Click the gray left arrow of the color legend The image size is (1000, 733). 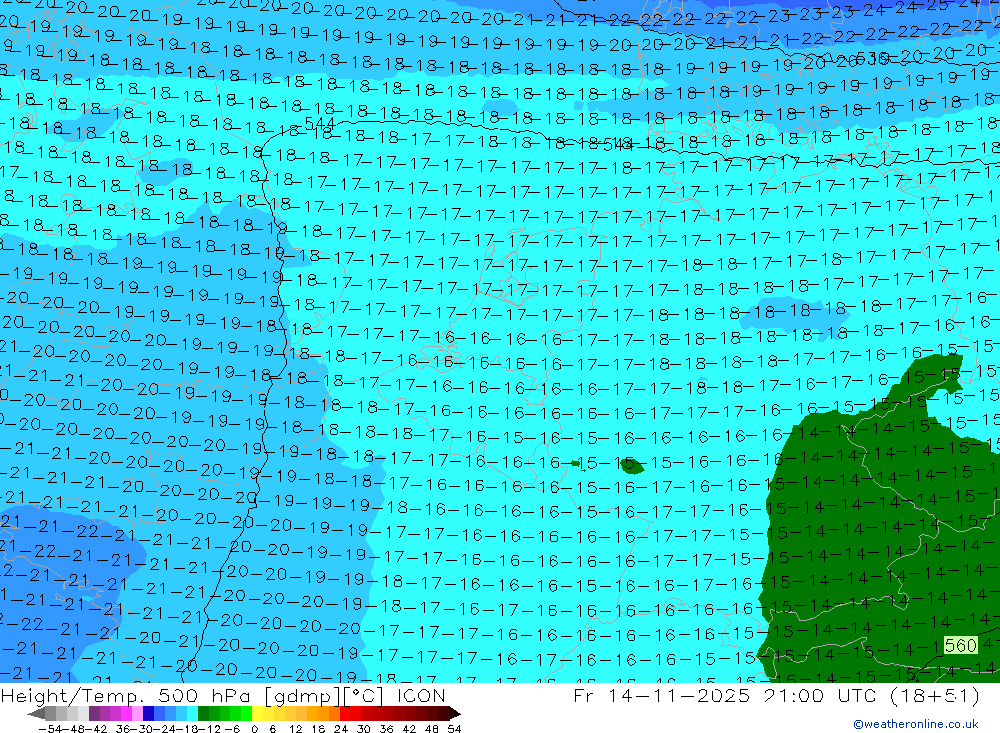point(36,713)
